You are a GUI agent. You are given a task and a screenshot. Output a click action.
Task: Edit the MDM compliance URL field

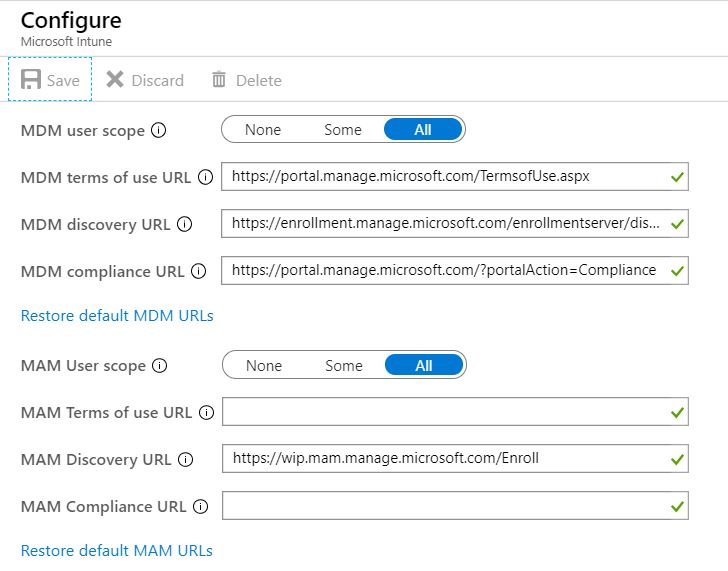pyautogui.click(x=455, y=270)
